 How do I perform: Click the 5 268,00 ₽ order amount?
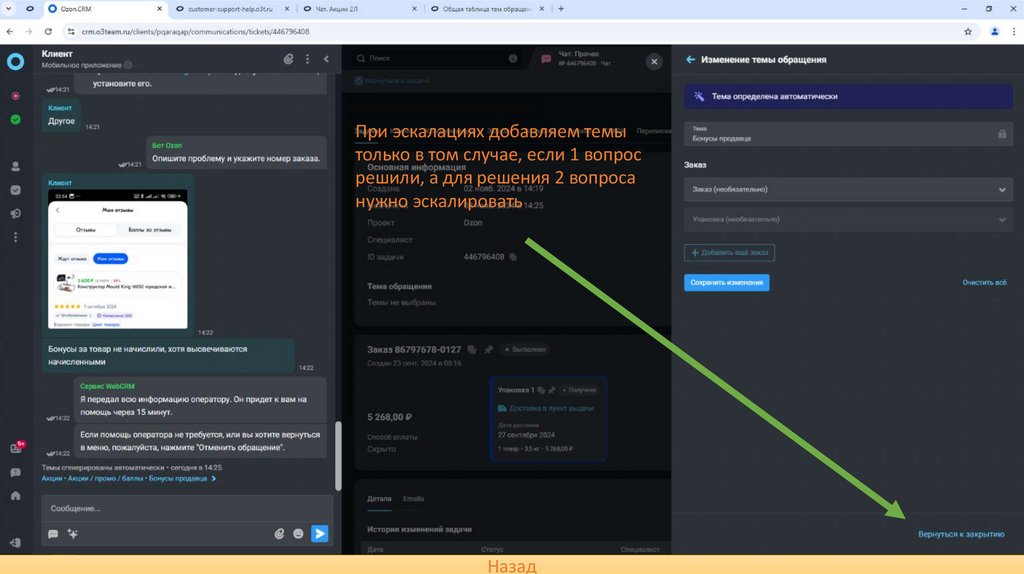pos(389,417)
